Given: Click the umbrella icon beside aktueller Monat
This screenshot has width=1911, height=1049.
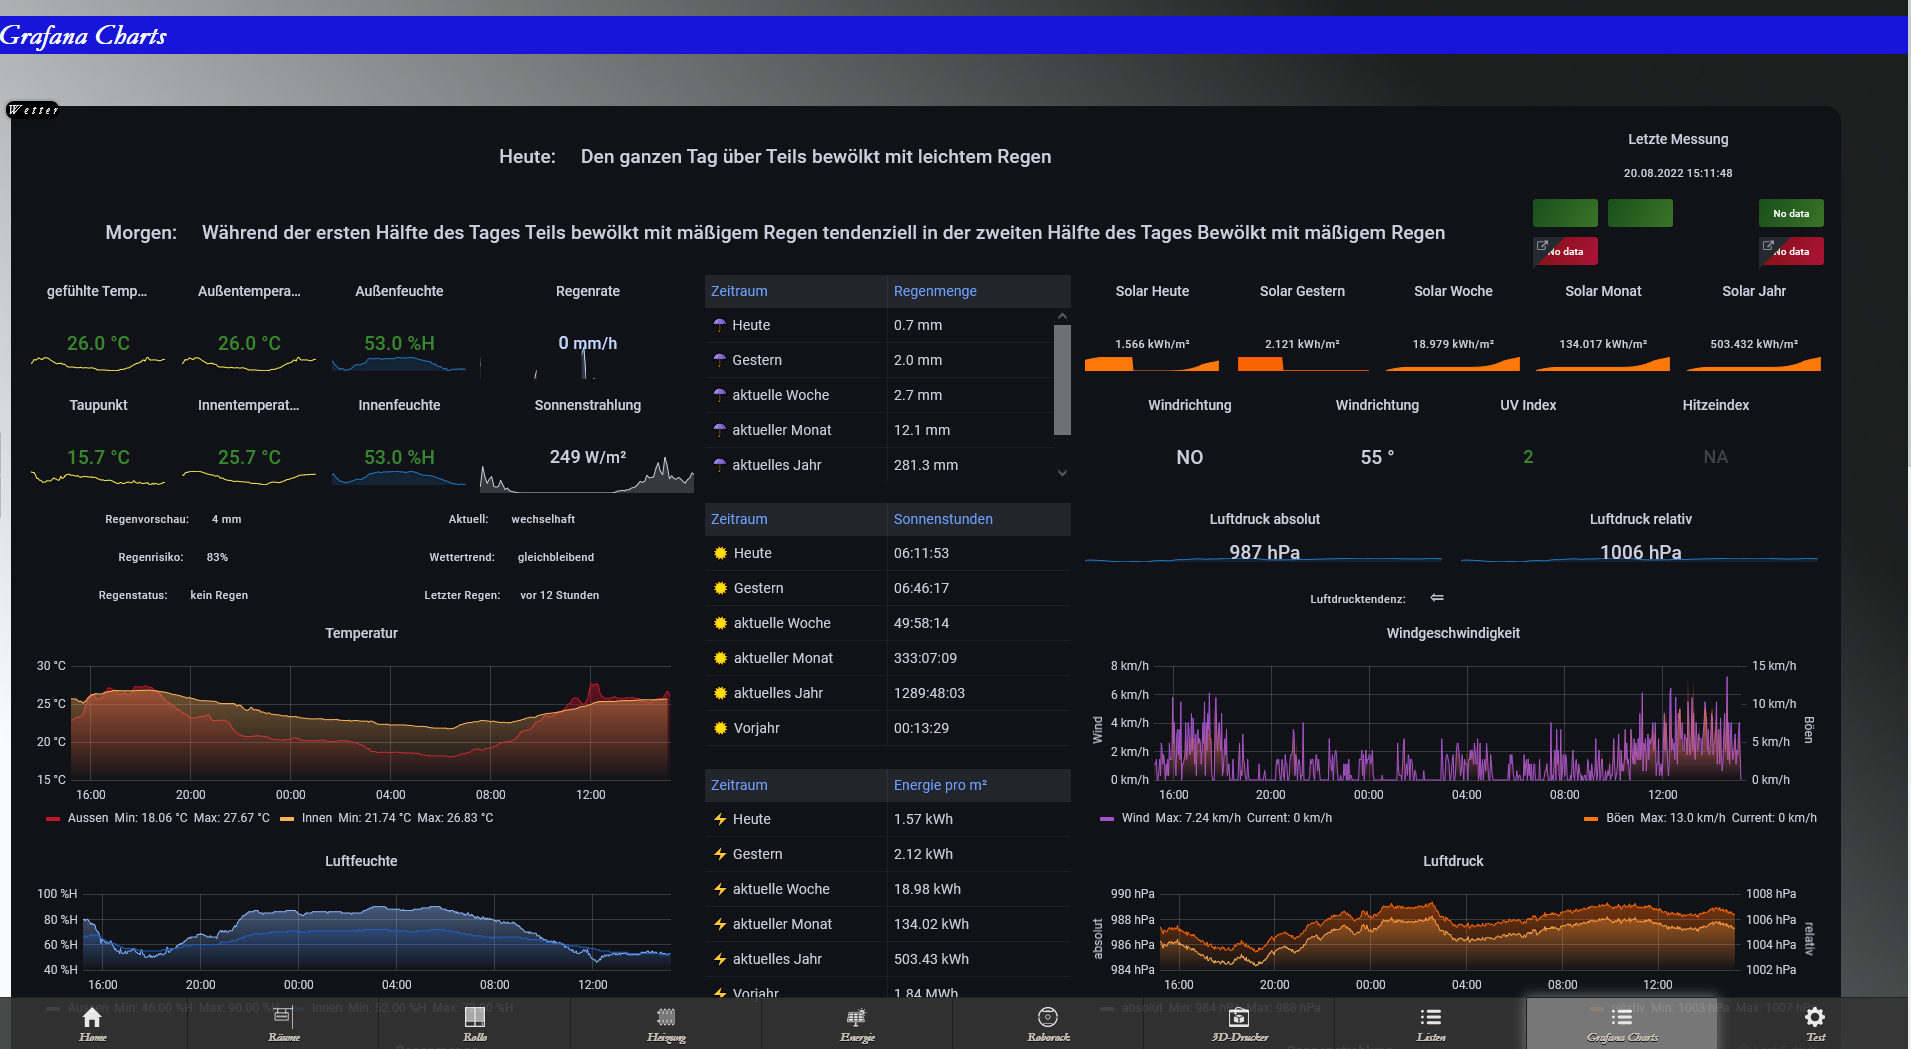Looking at the screenshot, I should coord(719,430).
